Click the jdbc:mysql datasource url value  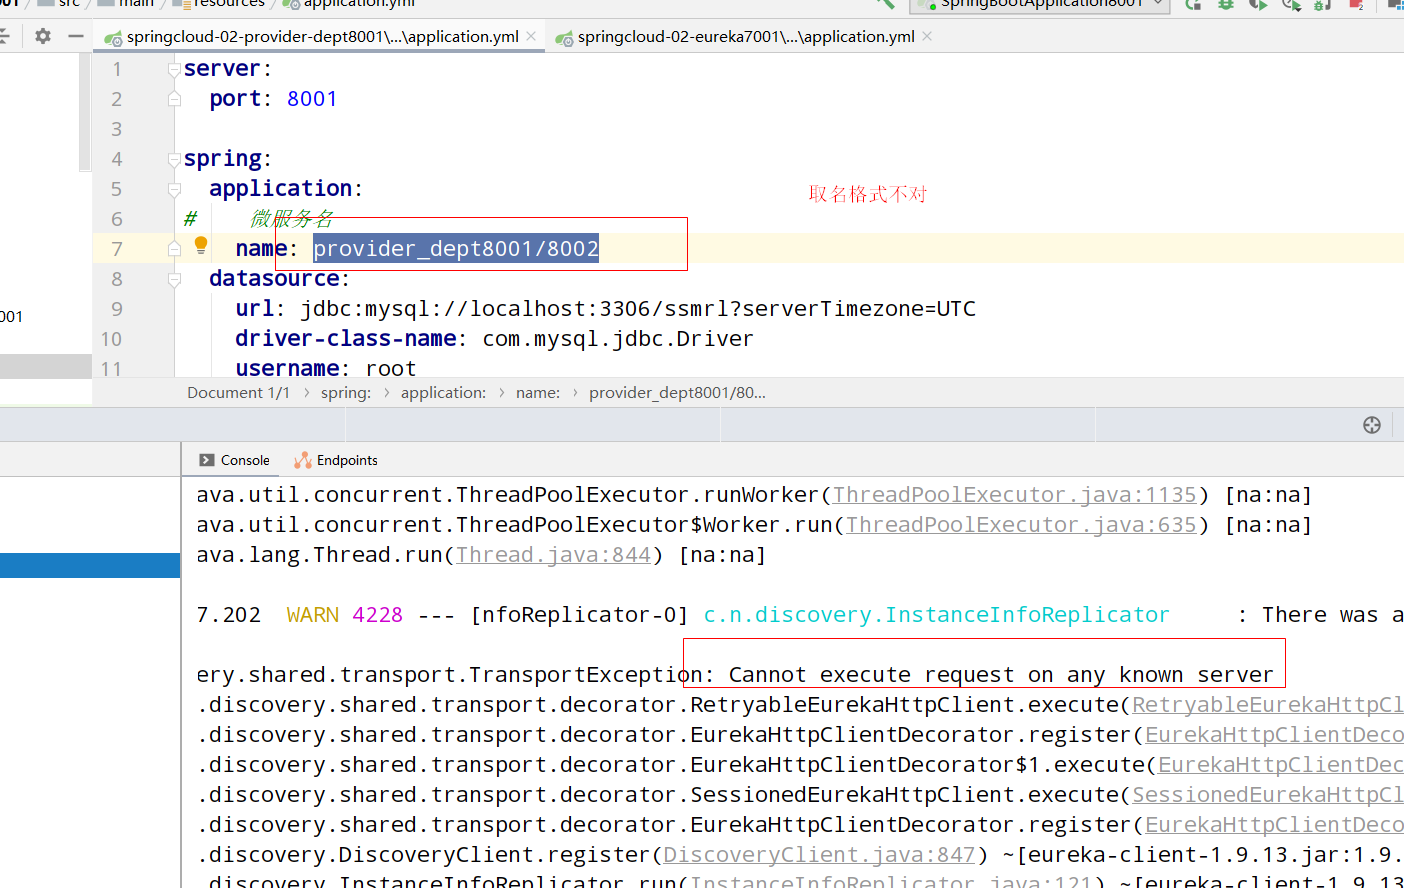(x=638, y=309)
